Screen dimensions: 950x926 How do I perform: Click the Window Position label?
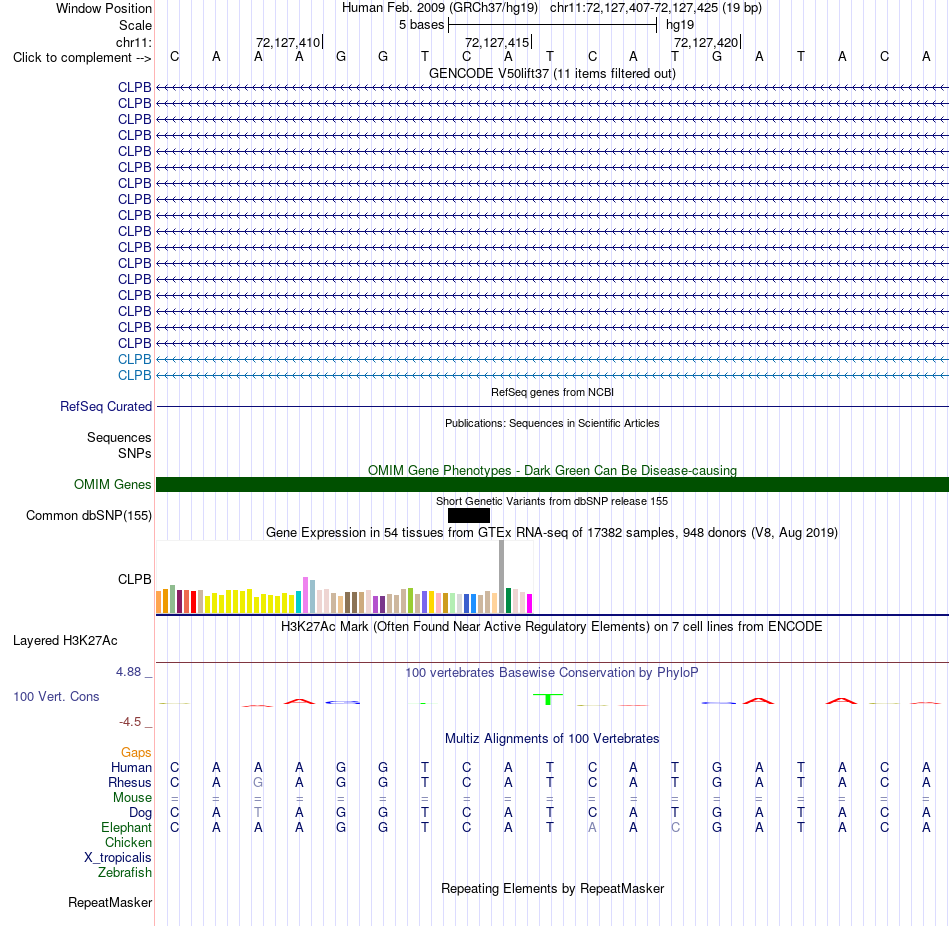point(104,8)
